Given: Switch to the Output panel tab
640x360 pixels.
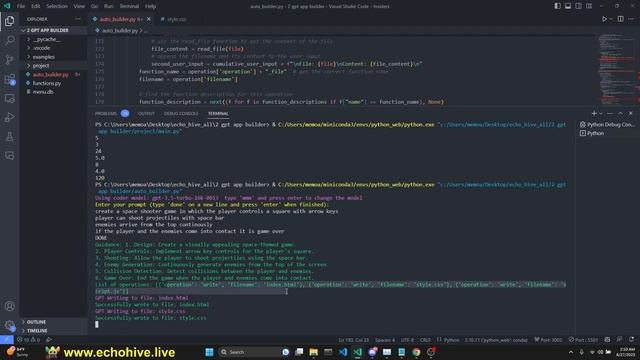Looking at the screenshot, I should [146, 113].
